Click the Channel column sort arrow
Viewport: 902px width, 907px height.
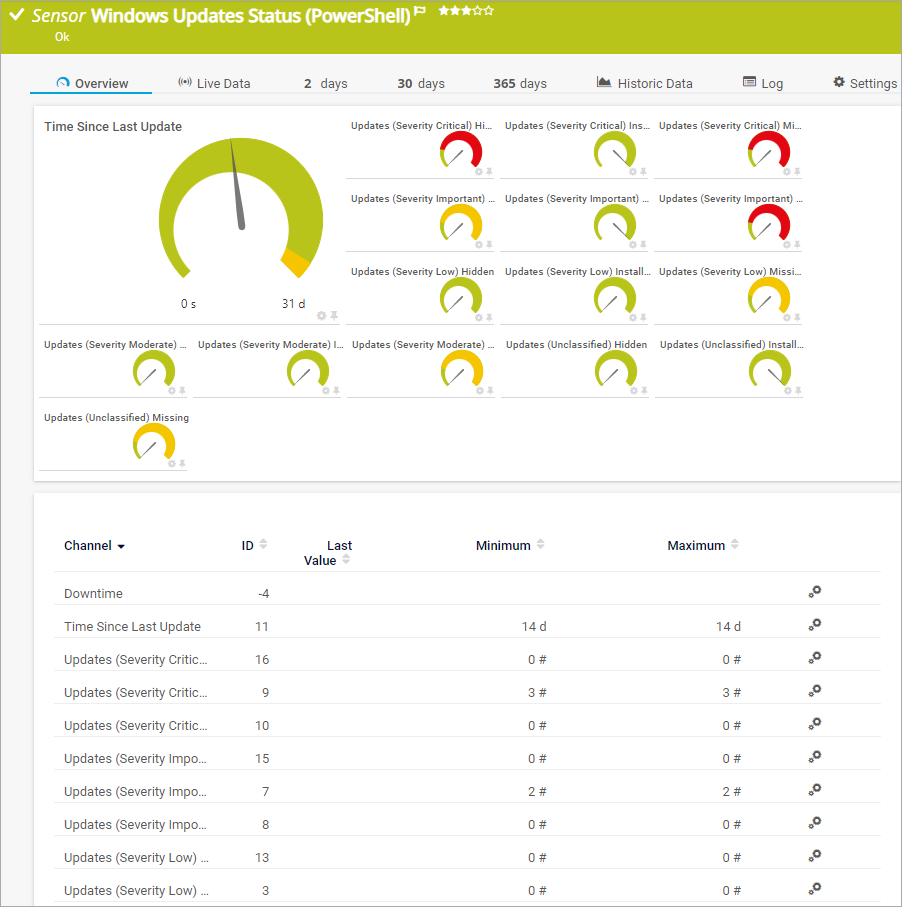[x=121, y=547]
